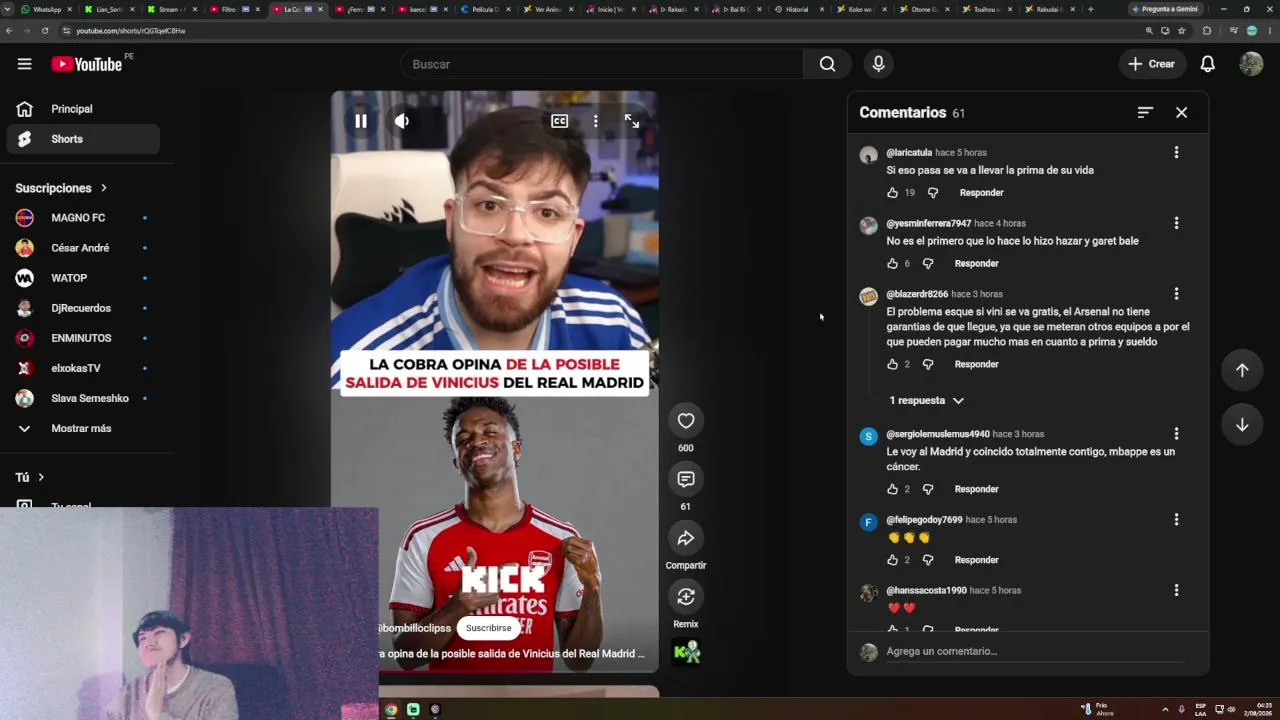Image resolution: width=1280 pixels, height=720 pixels.
Task: Expand the Suscripciones section
Action: pyautogui.click(x=61, y=188)
